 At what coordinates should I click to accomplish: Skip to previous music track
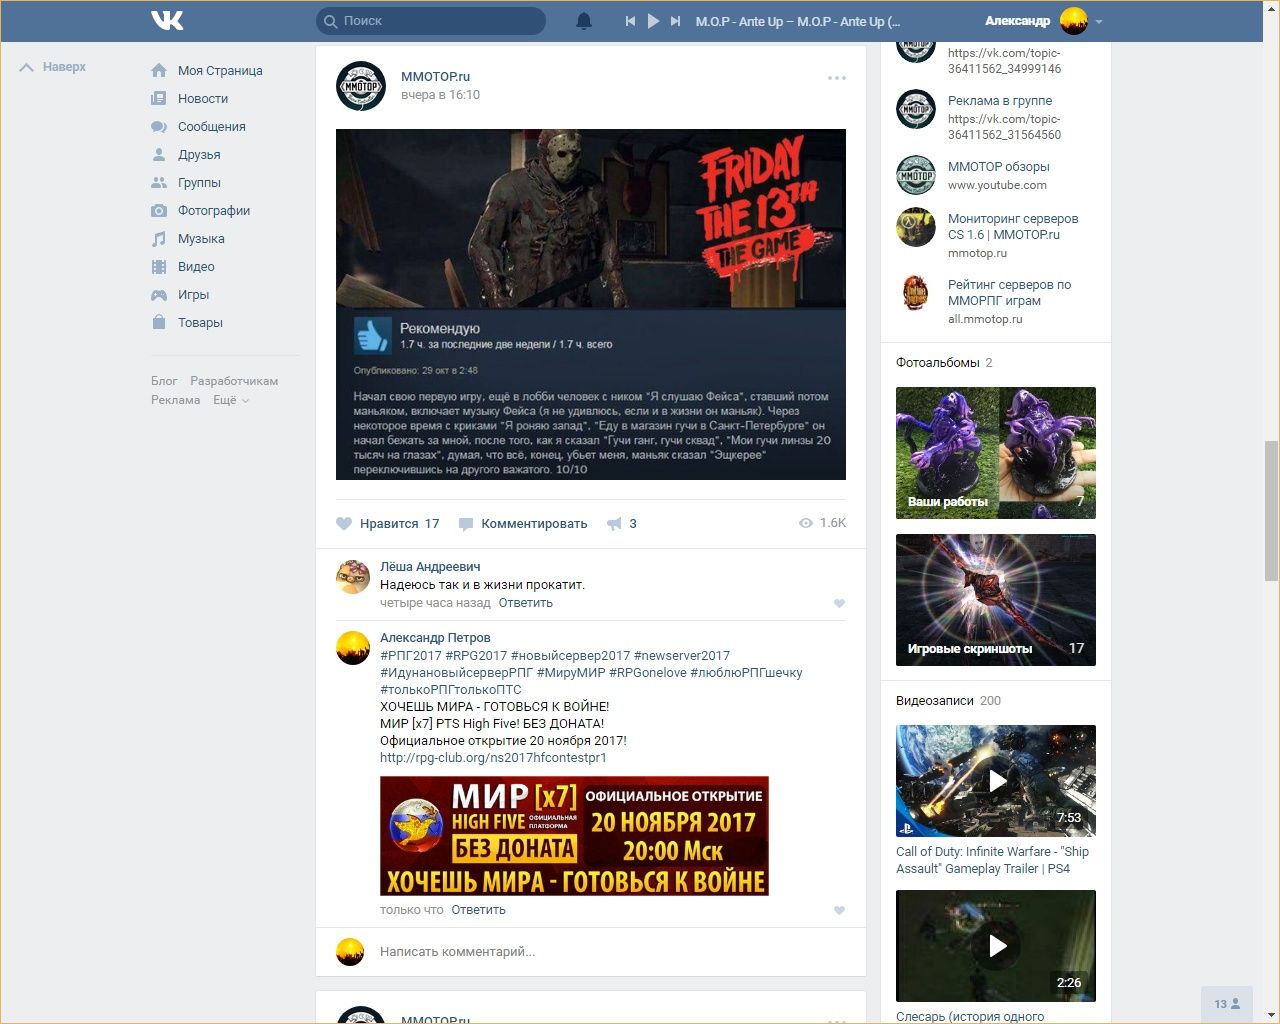[x=630, y=21]
